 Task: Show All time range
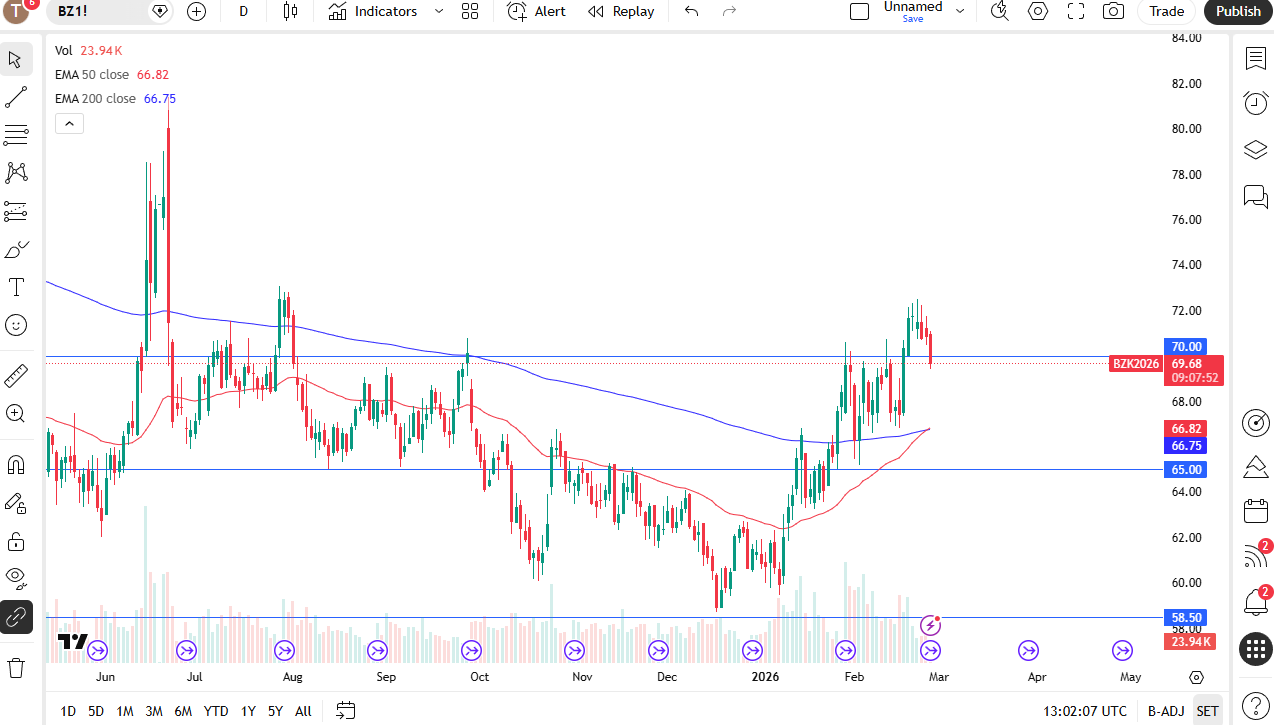coord(303,711)
